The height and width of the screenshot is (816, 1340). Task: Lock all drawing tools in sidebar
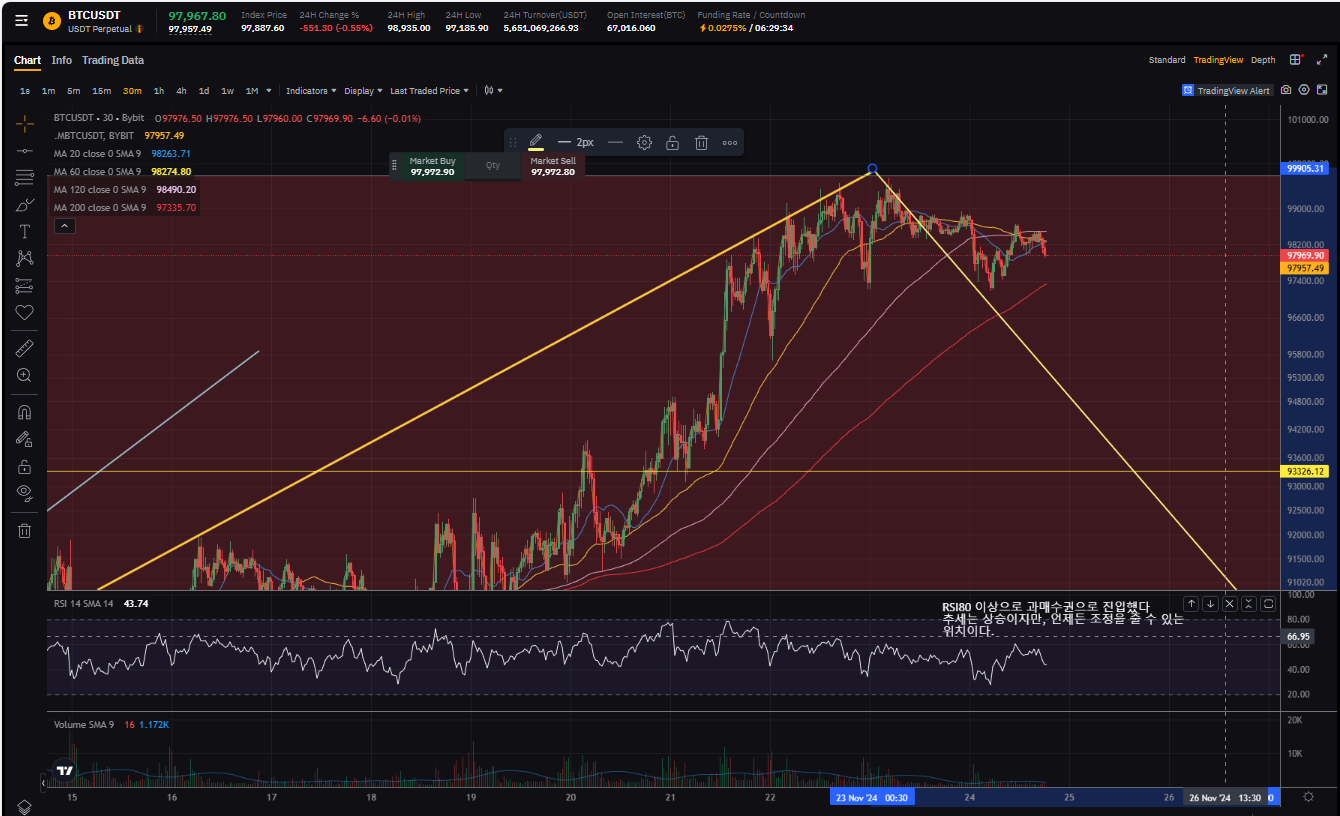point(25,466)
